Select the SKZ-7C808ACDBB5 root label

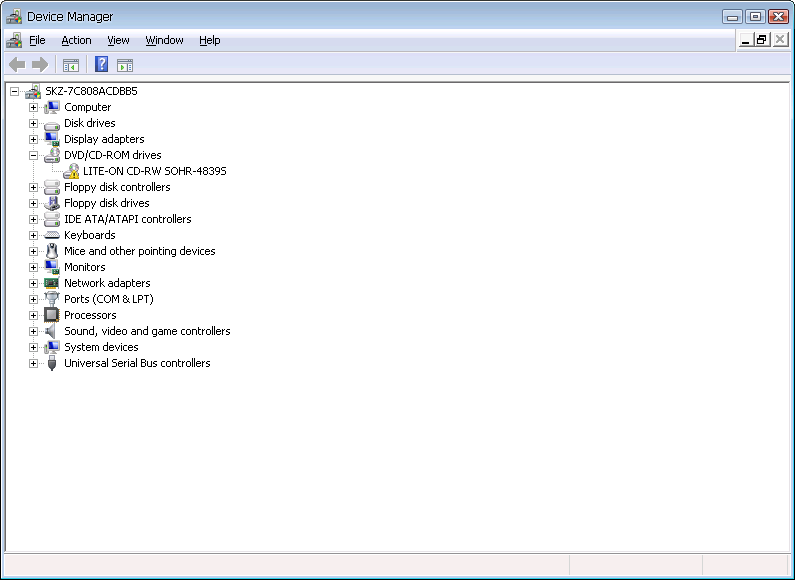click(x=91, y=91)
